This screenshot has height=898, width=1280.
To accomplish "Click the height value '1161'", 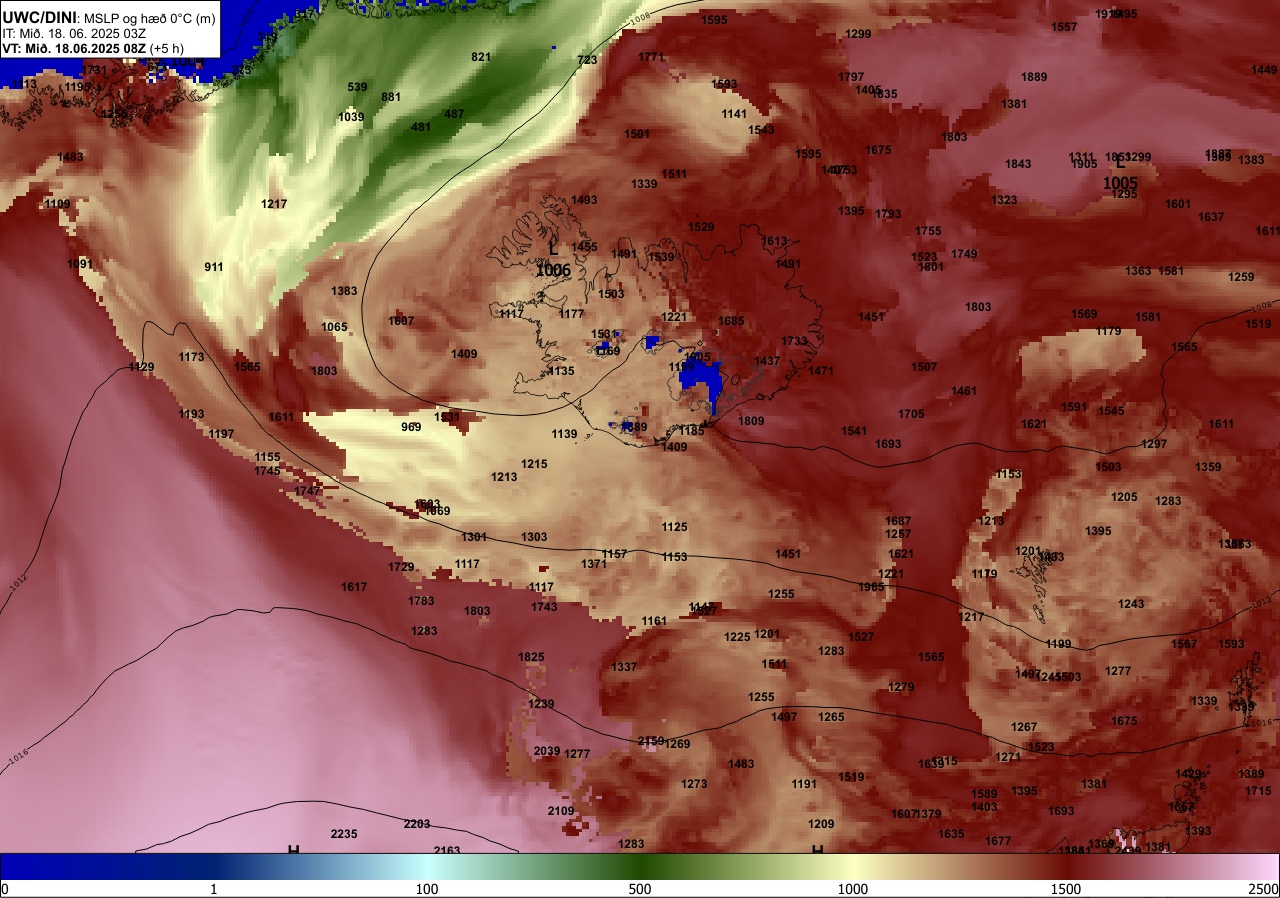I will pyautogui.click(x=654, y=621).
